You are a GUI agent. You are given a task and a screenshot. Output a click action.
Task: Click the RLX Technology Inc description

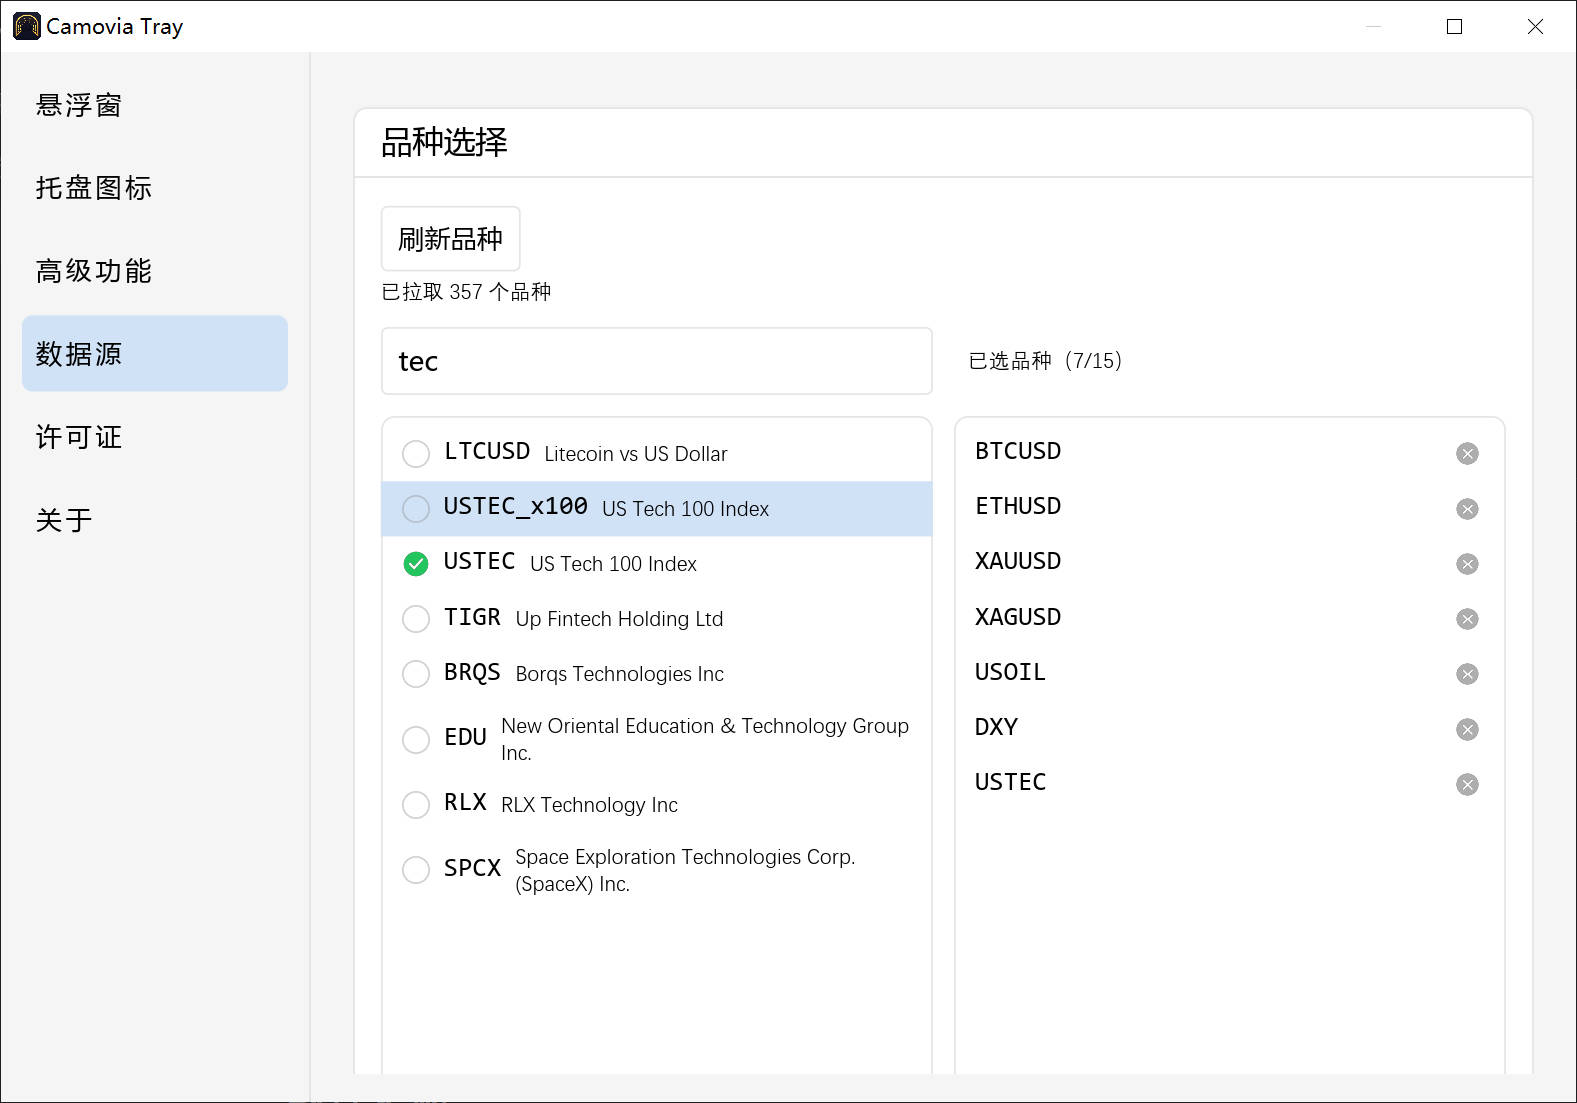589,805
